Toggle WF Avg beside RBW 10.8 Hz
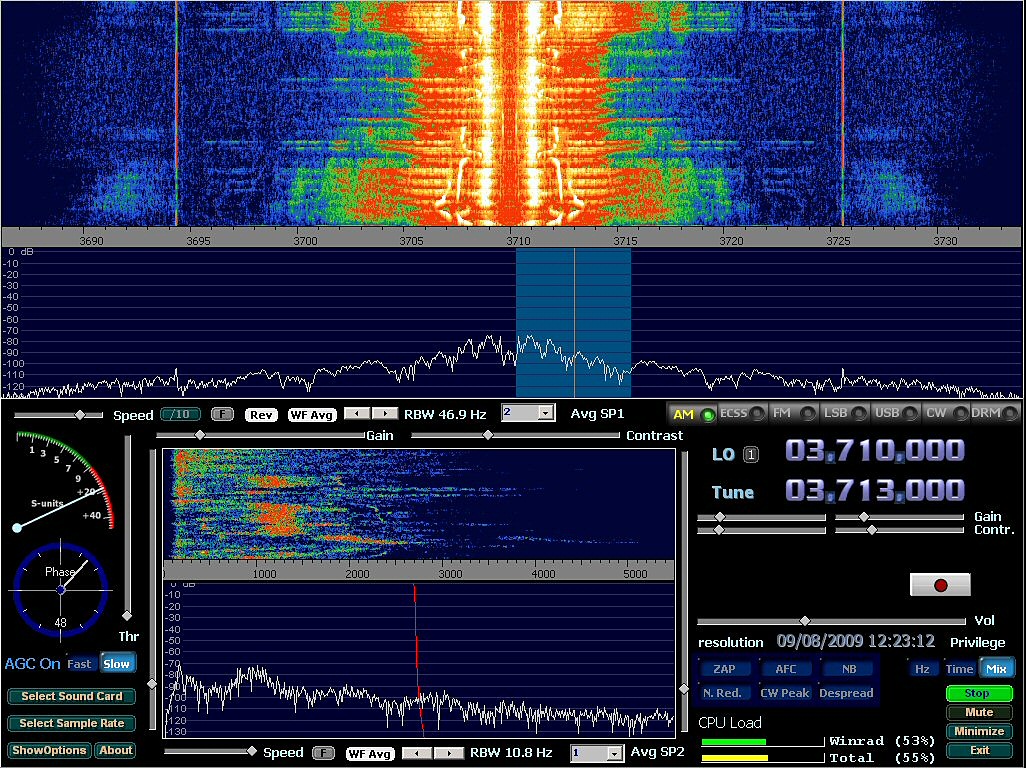 coord(370,754)
